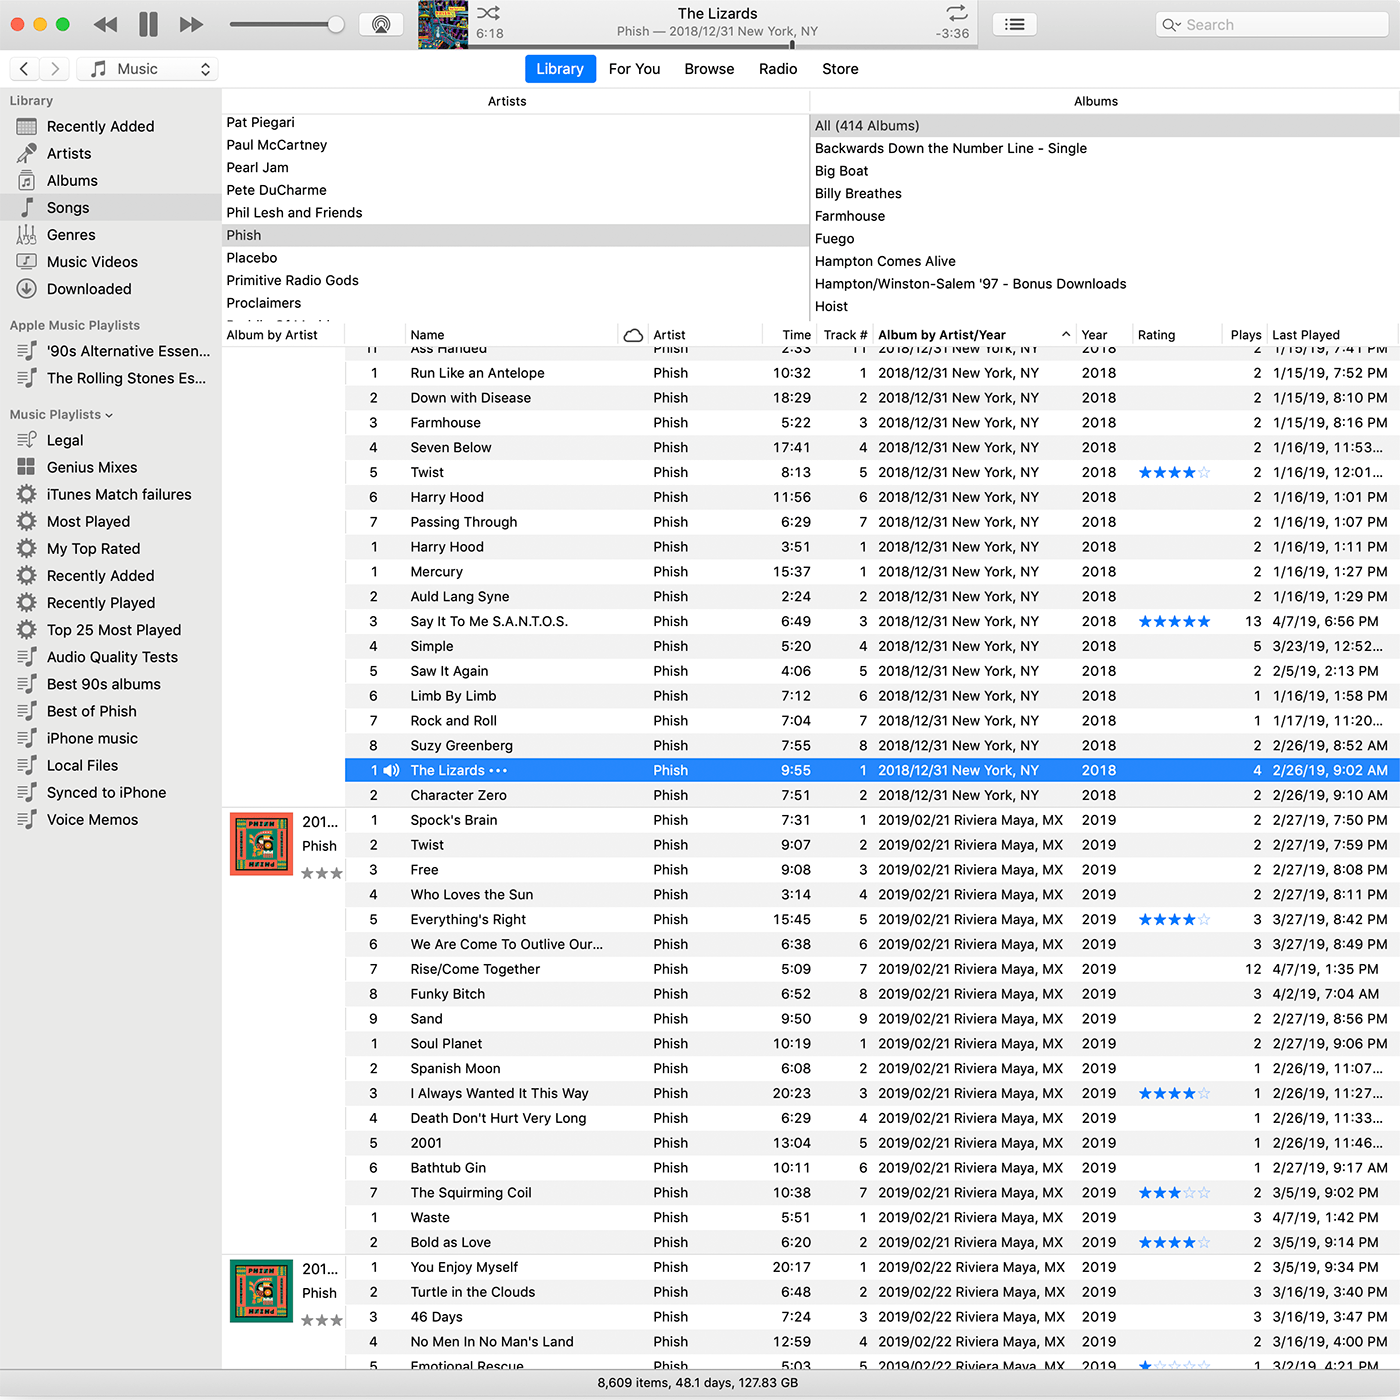Open the Most Played smart playlist
The height and width of the screenshot is (1400, 1400).
[x=110, y=521]
